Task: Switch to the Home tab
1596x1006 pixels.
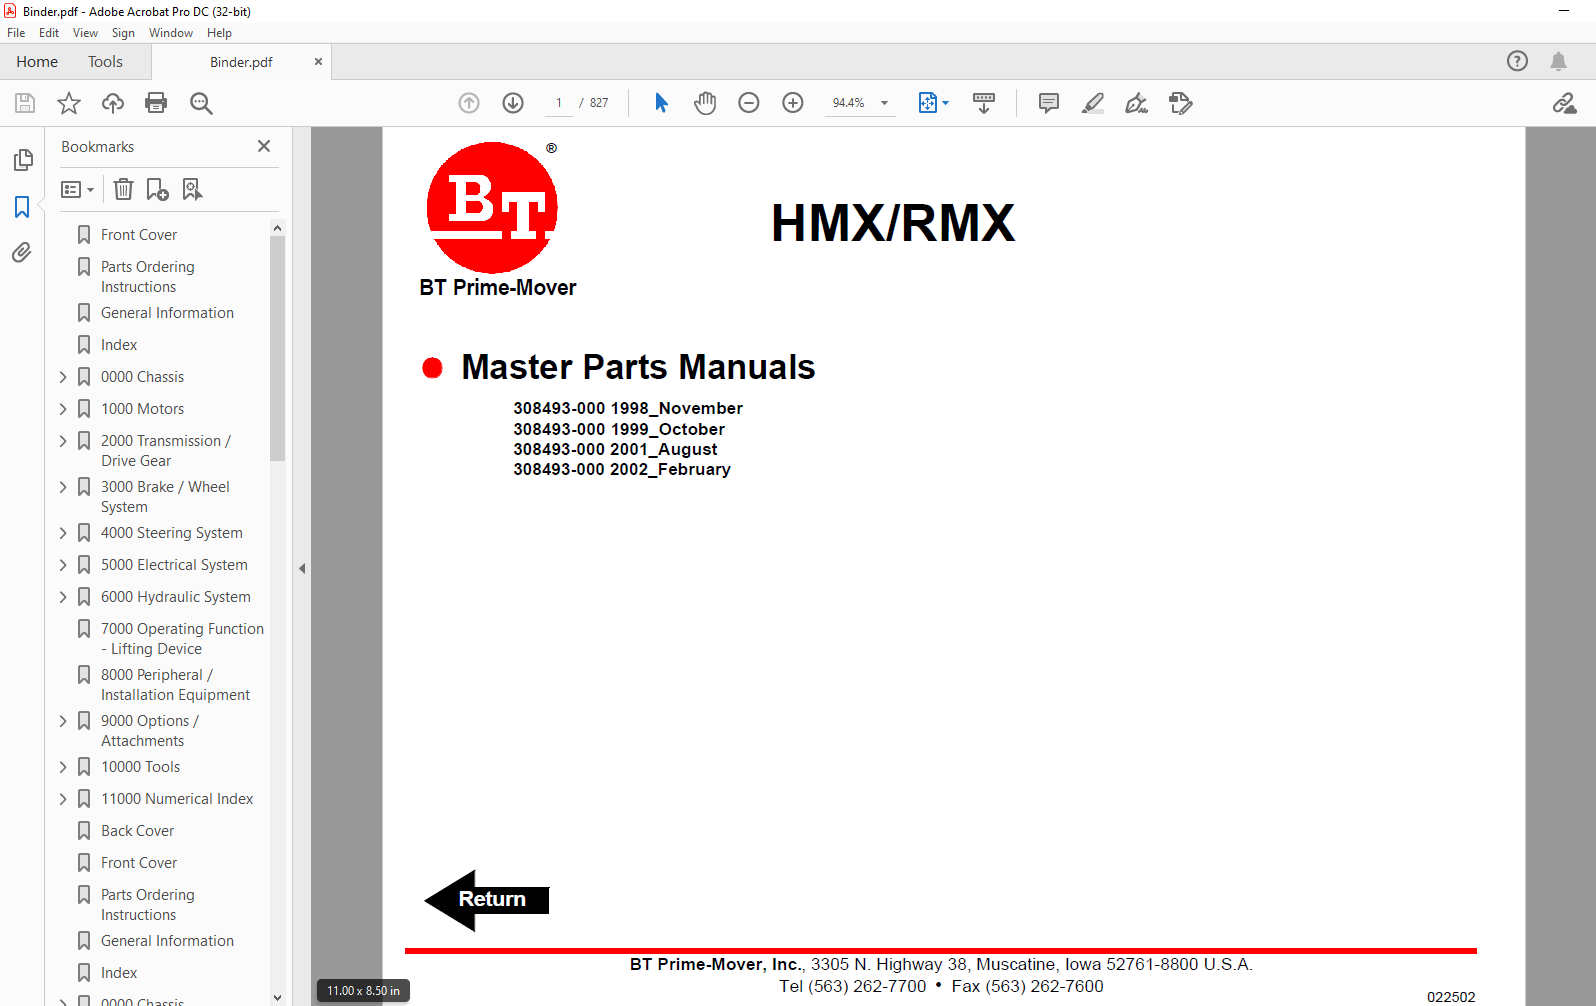Action: pyautogui.click(x=37, y=61)
